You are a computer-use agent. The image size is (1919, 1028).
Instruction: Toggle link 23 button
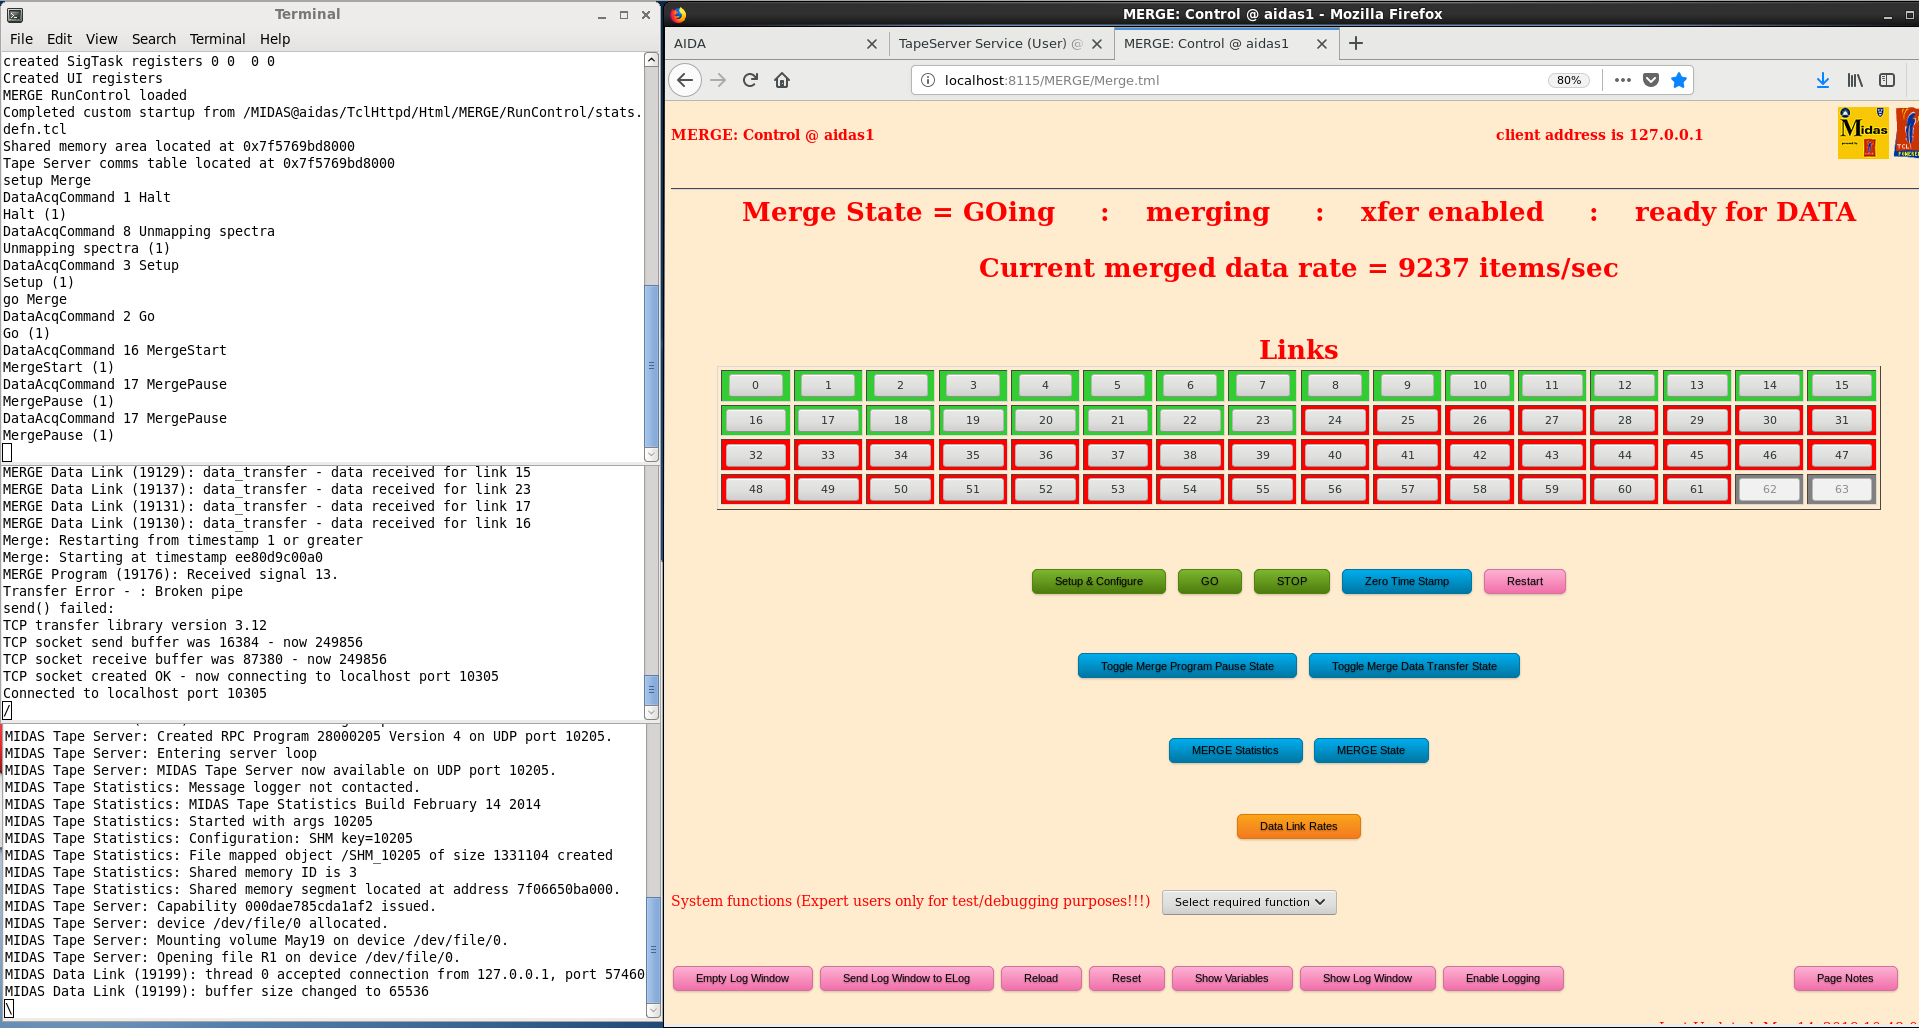coord(1262,420)
